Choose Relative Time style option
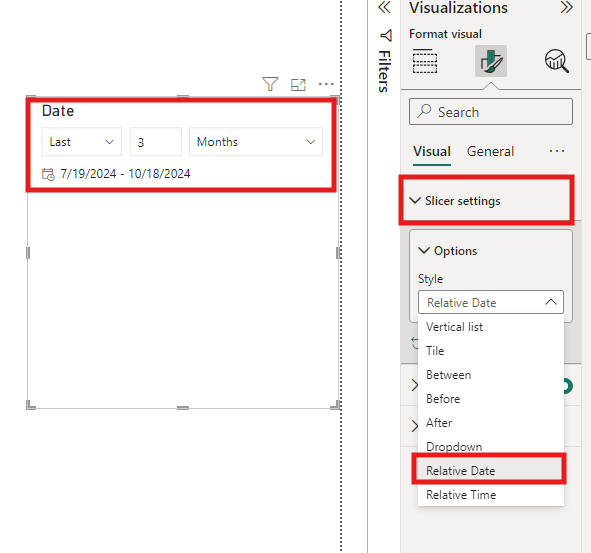 coord(491,495)
